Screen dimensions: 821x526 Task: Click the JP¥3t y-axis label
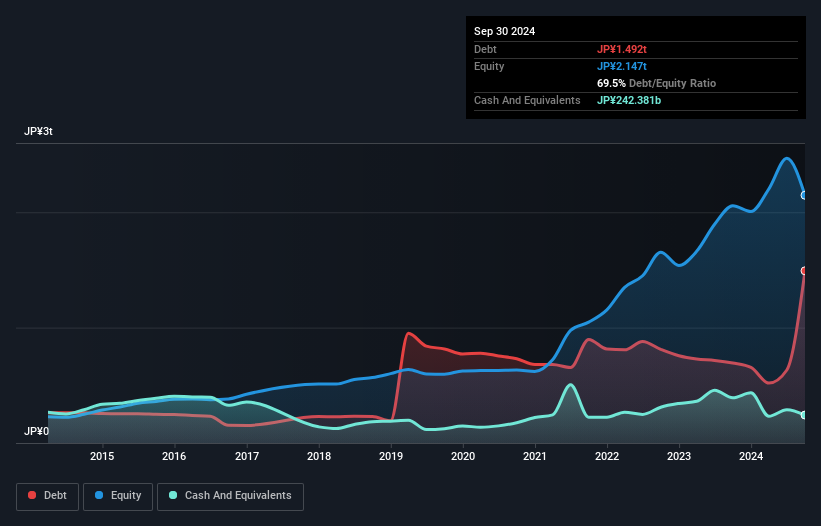pyautogui.click(x=38, y=131)
